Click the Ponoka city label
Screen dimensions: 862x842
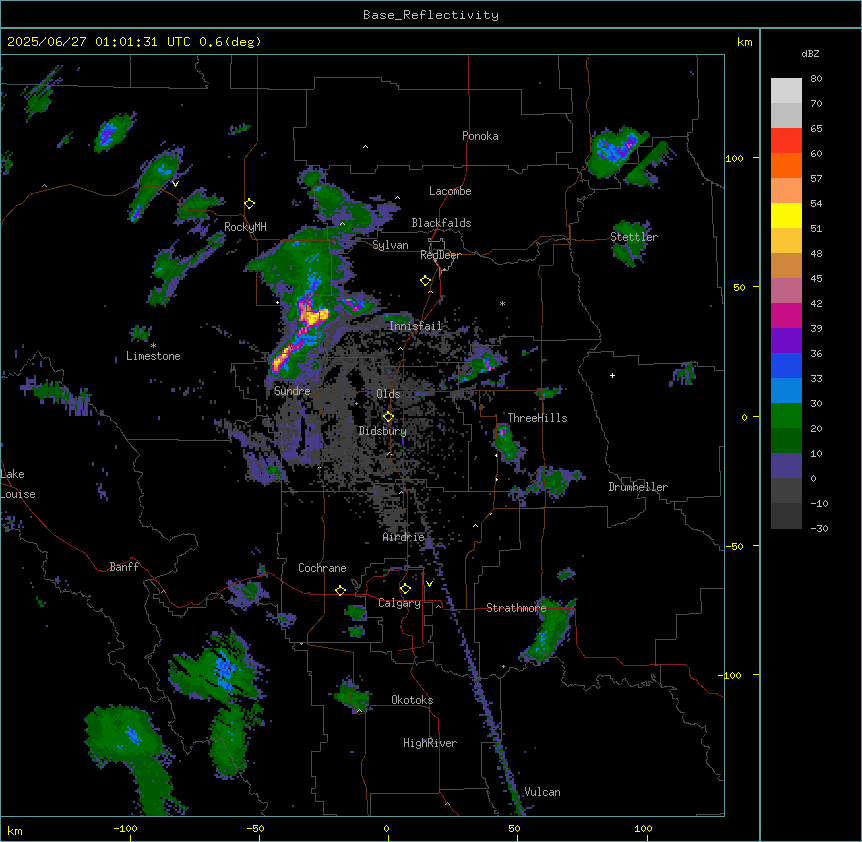pyautogui.click(x=480, y=136)
